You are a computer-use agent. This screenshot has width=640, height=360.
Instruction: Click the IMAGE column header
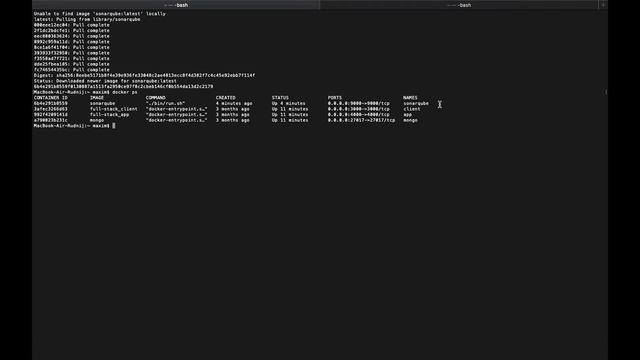point(97,98)
